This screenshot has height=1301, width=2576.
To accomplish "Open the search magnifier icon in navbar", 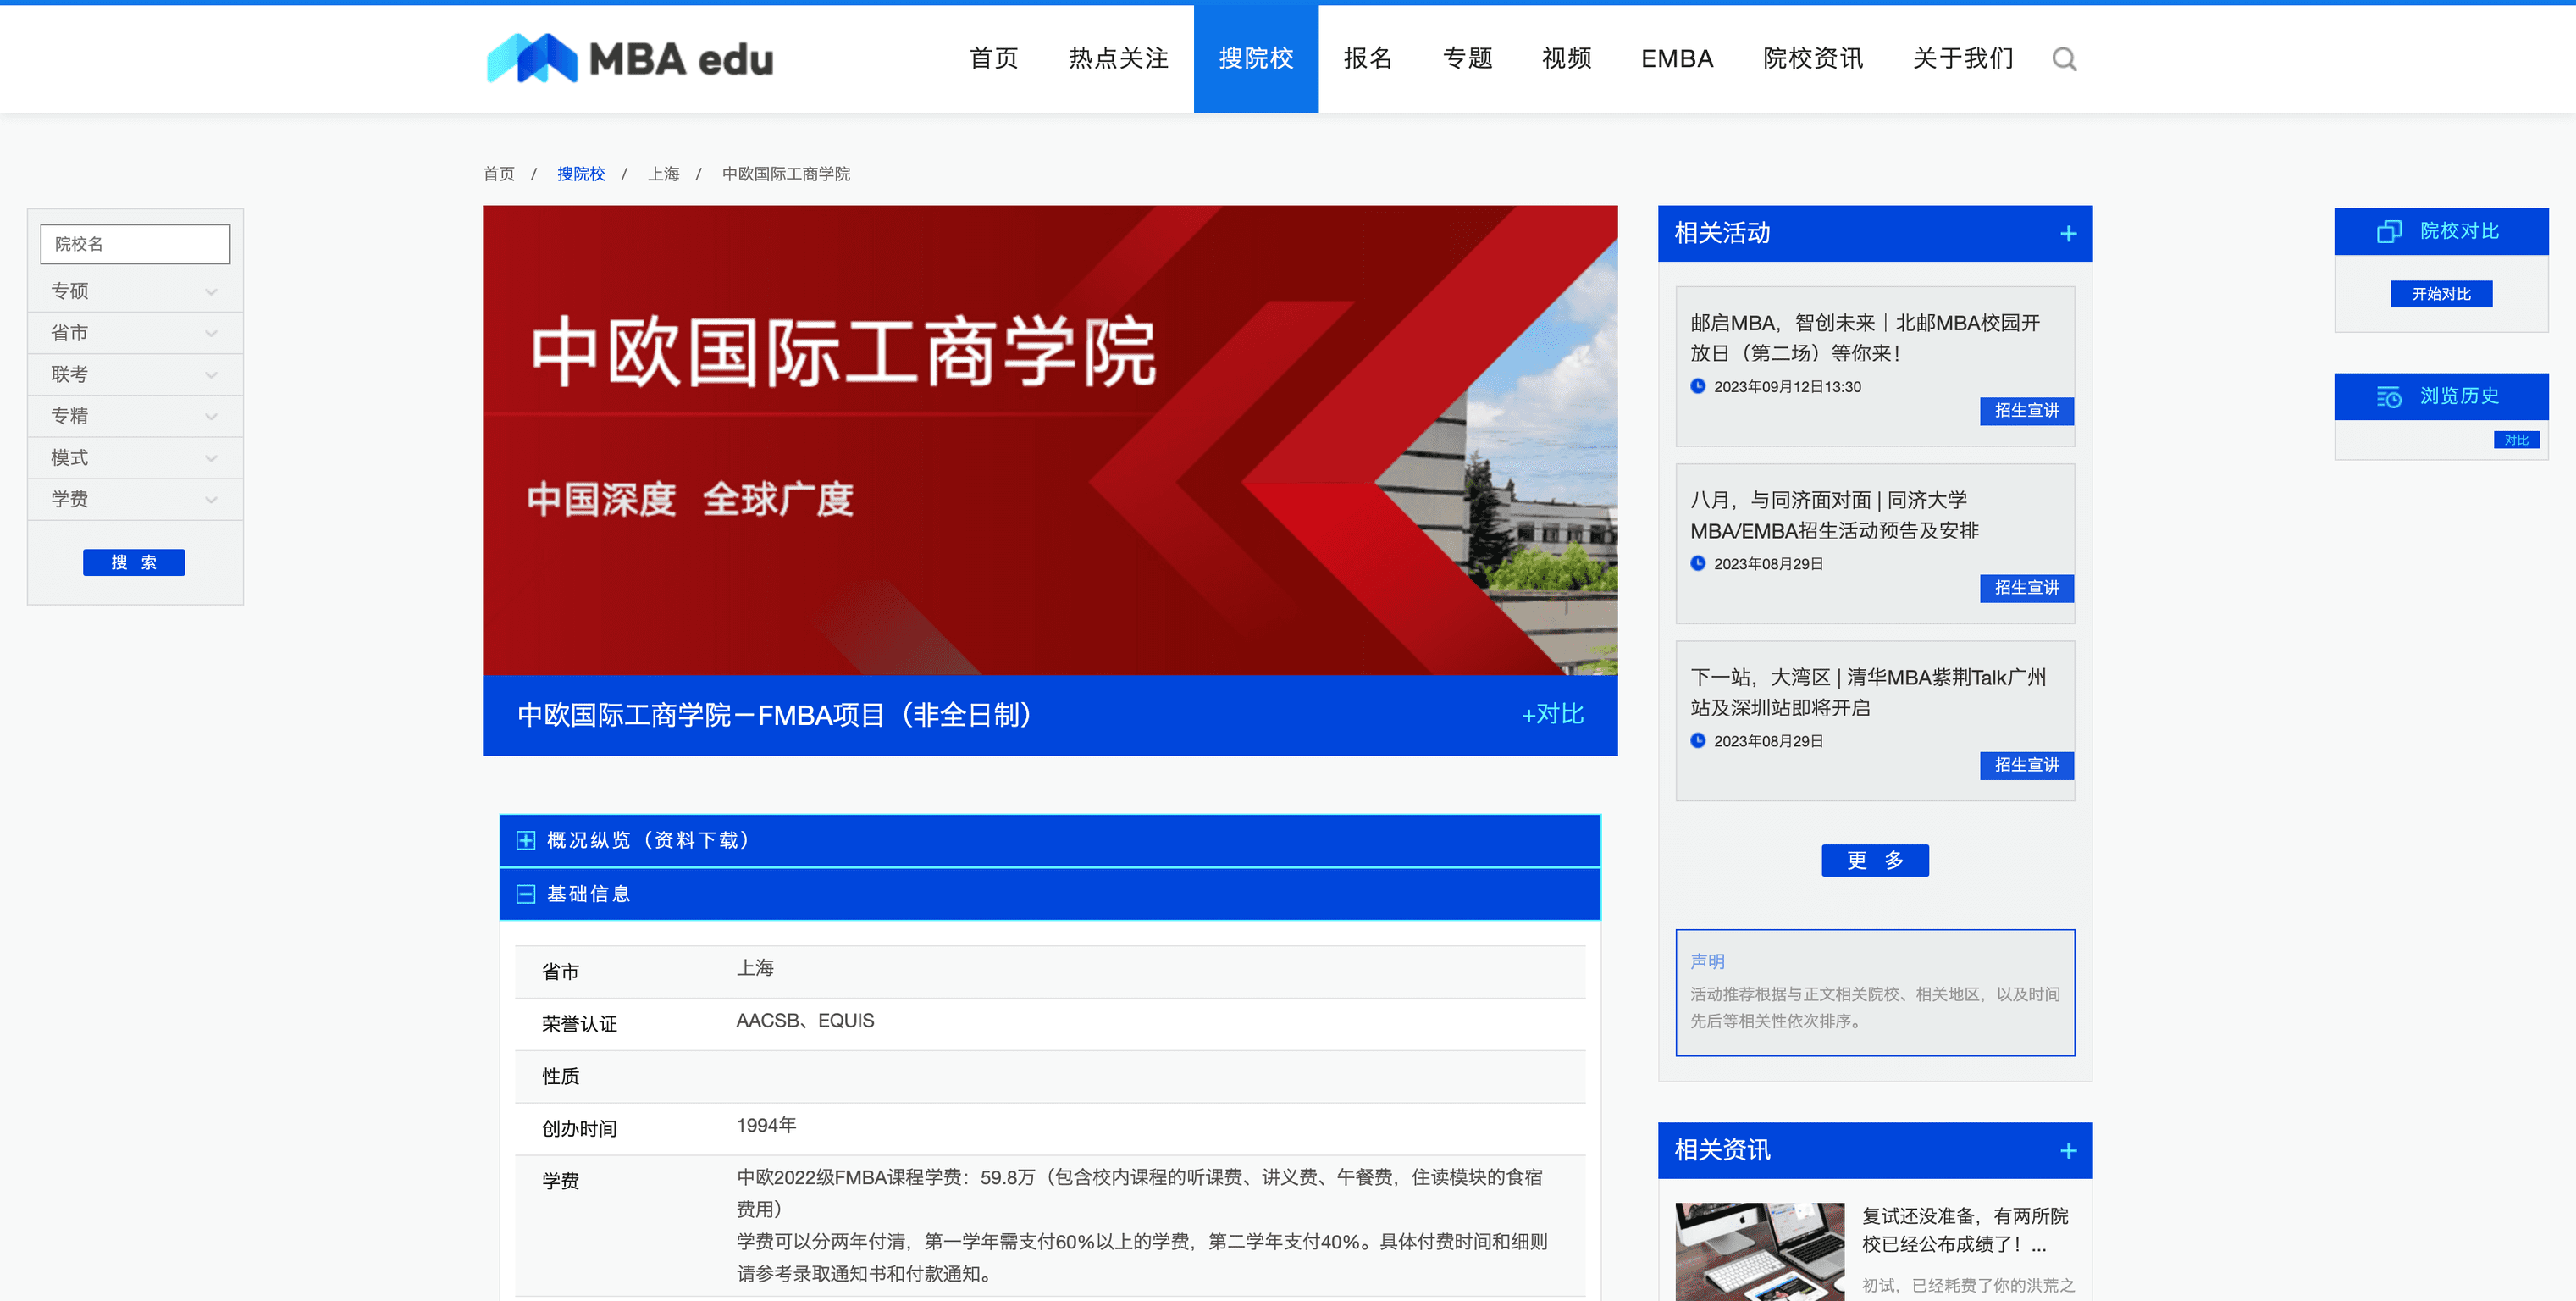I will pos(2064,59).
